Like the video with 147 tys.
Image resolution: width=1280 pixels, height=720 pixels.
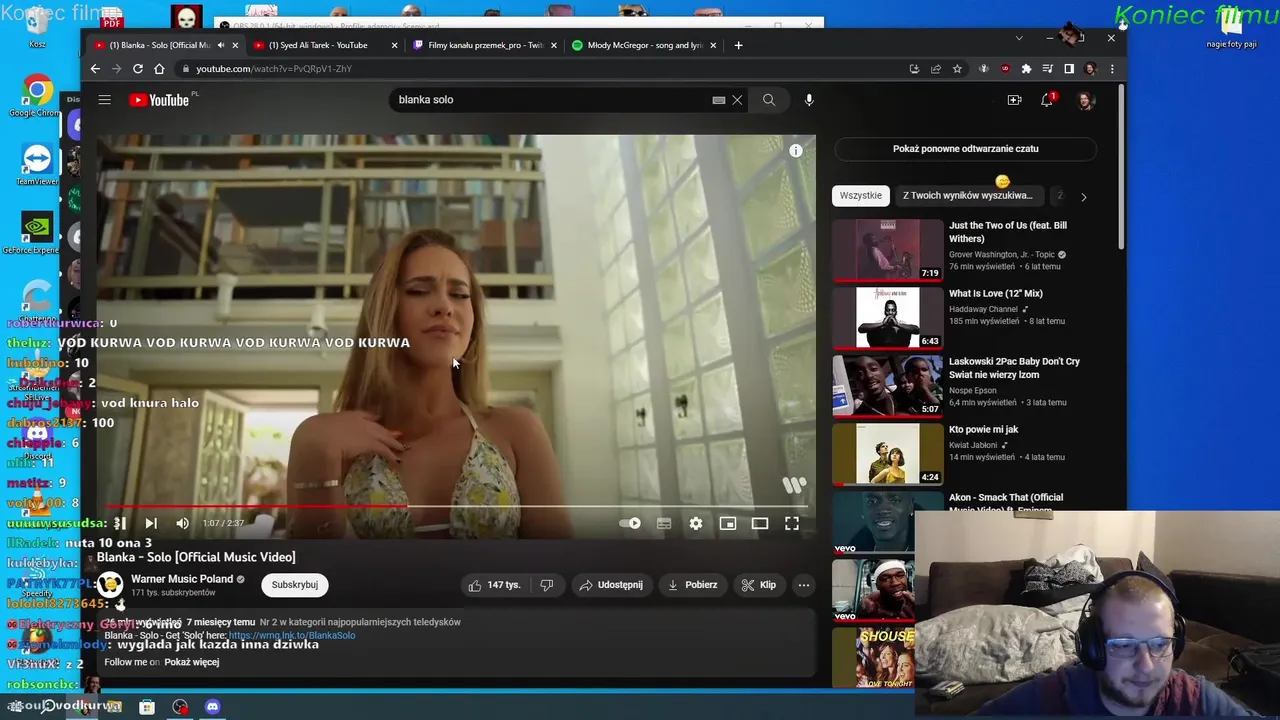494,585
